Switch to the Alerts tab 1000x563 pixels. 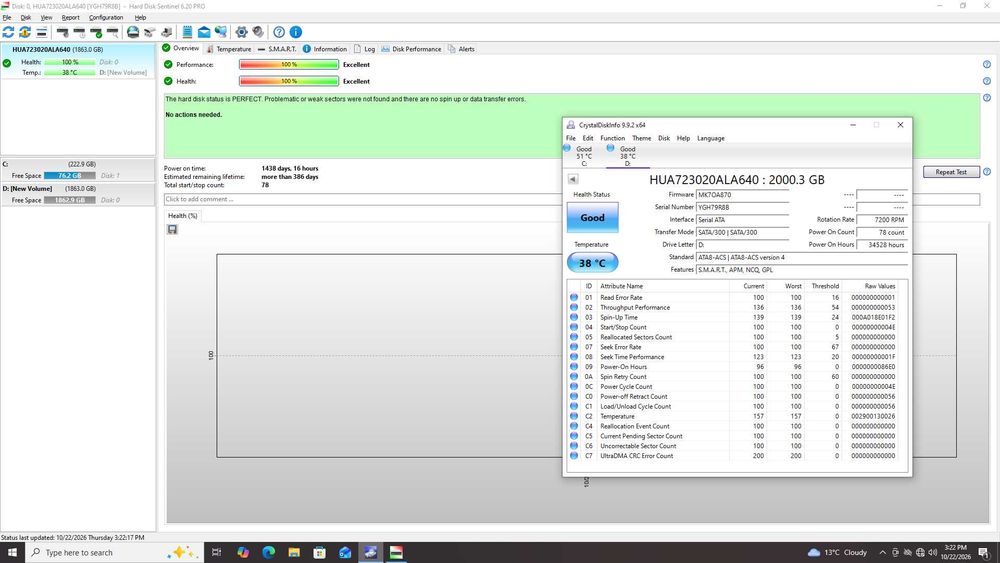click(x=461, y=49)
